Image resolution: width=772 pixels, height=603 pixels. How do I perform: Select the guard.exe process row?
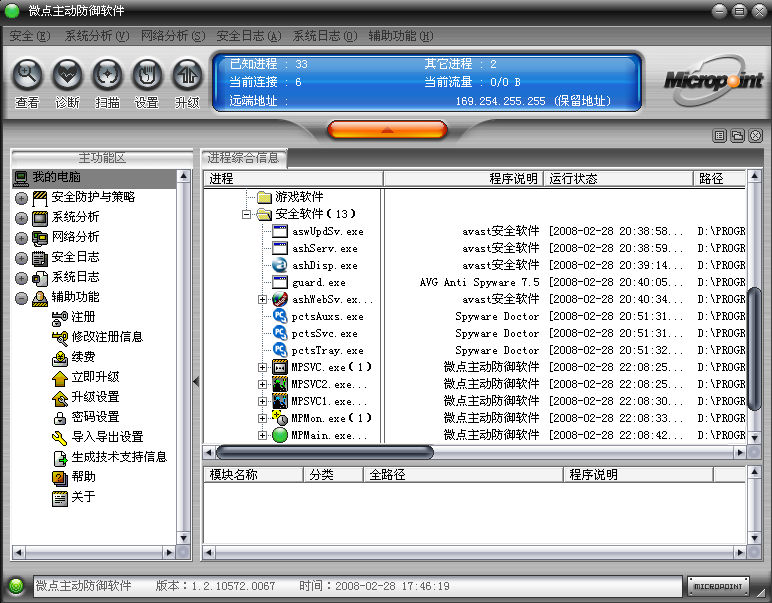(x=318, y=282)
